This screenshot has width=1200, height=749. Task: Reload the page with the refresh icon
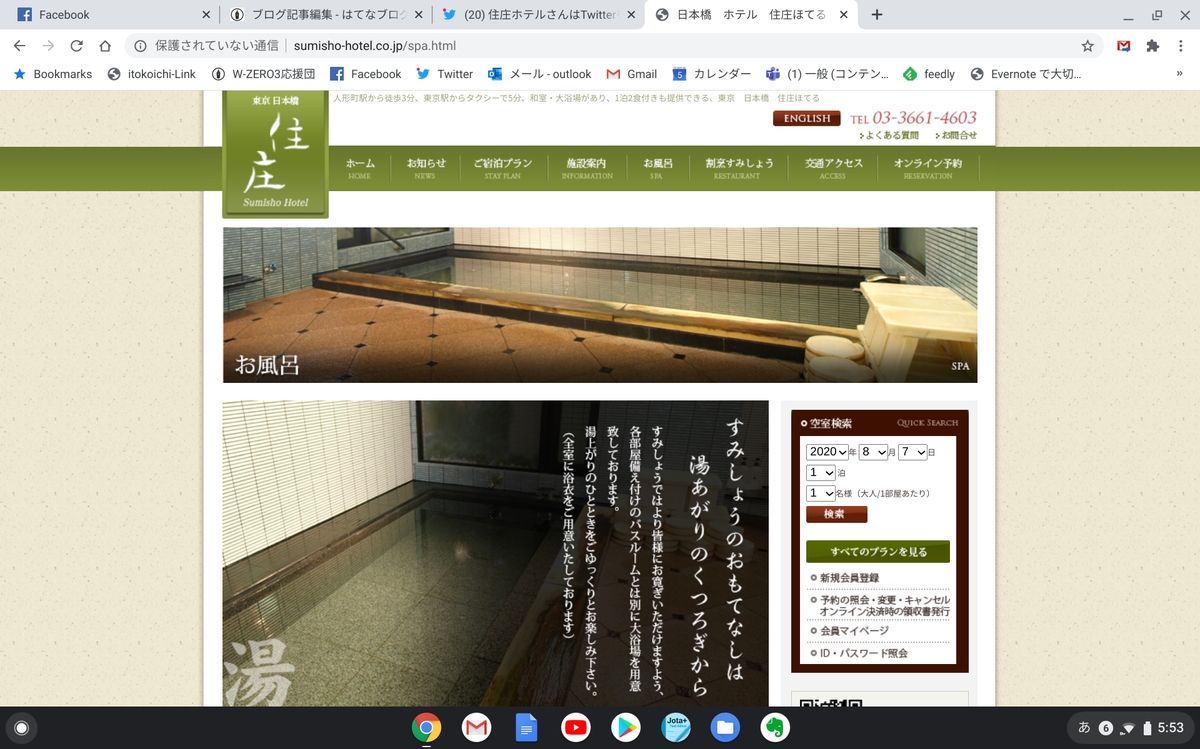77,46
